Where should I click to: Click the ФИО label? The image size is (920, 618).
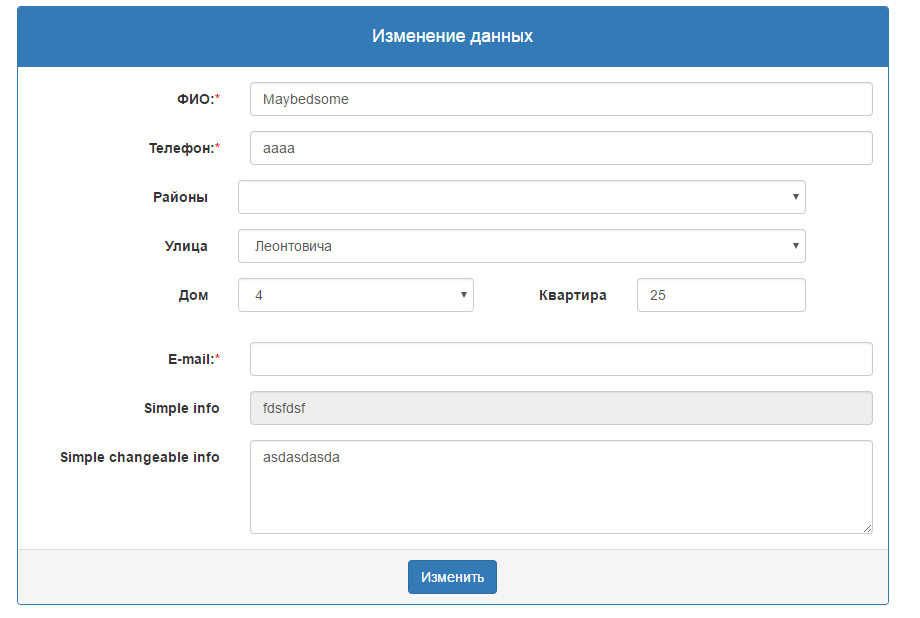[198, 99]
